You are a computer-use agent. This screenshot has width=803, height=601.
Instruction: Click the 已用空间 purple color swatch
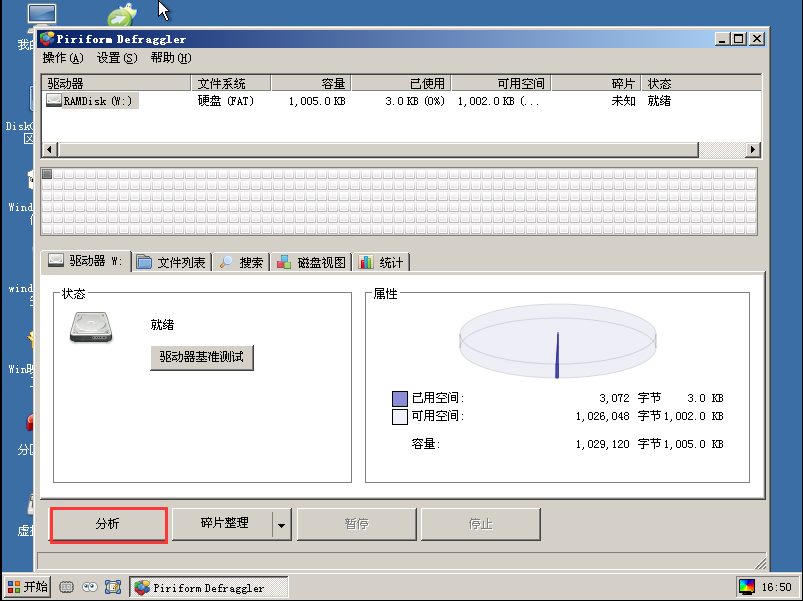[400, 398]
